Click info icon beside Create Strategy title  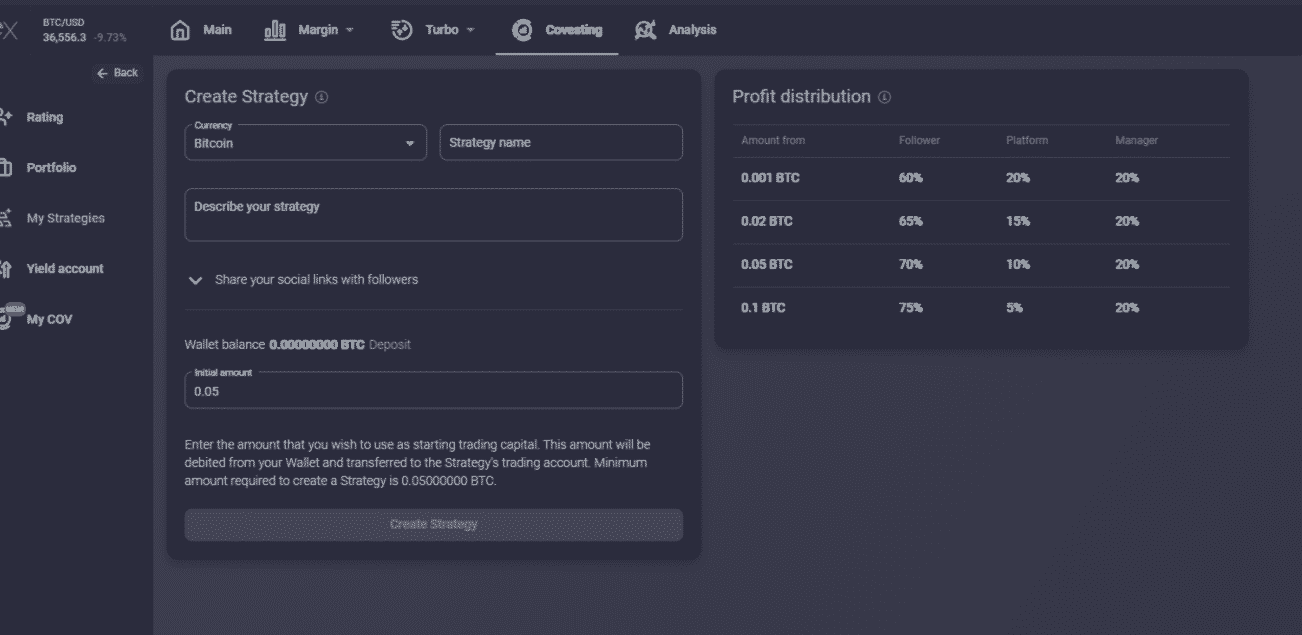pos(321,98)
